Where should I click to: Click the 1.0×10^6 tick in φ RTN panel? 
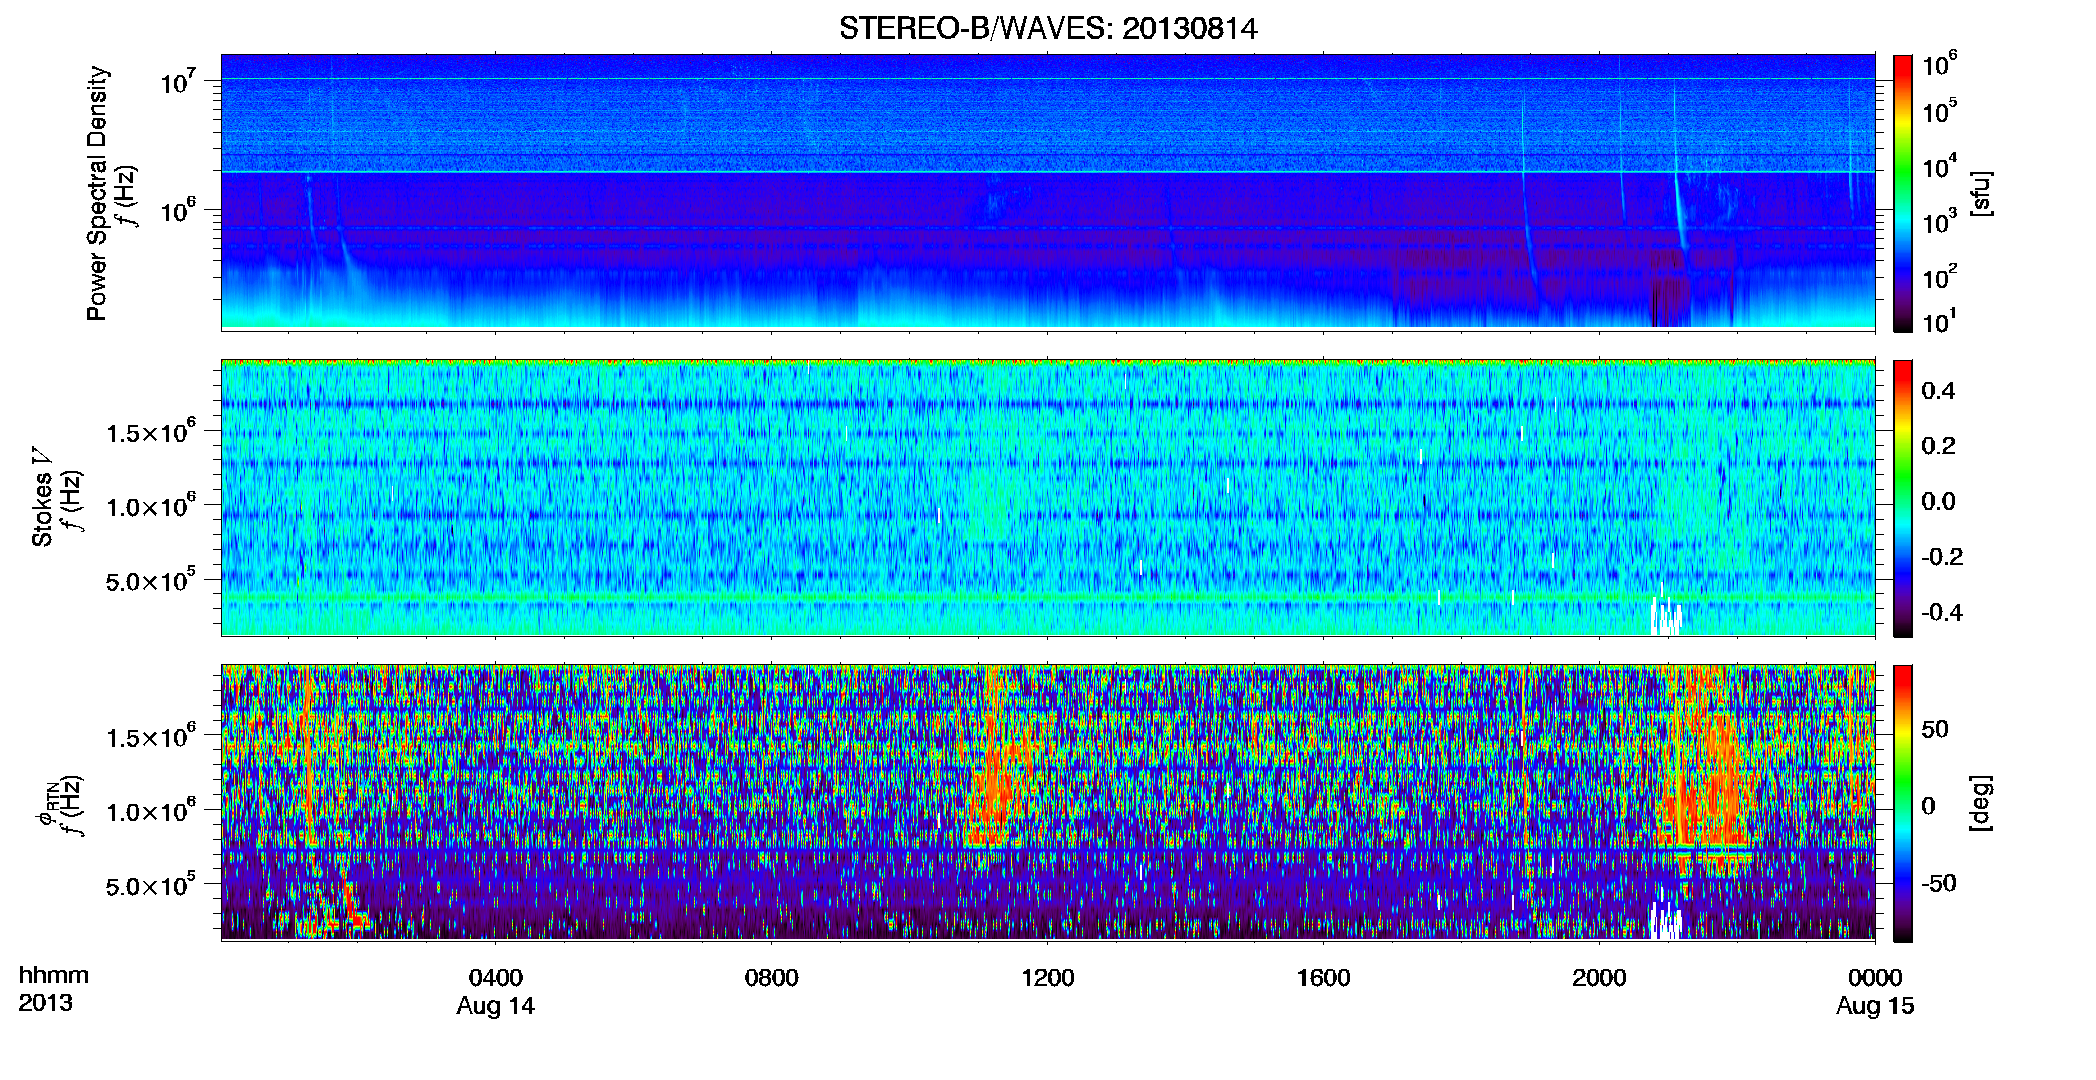click(151, 811)
